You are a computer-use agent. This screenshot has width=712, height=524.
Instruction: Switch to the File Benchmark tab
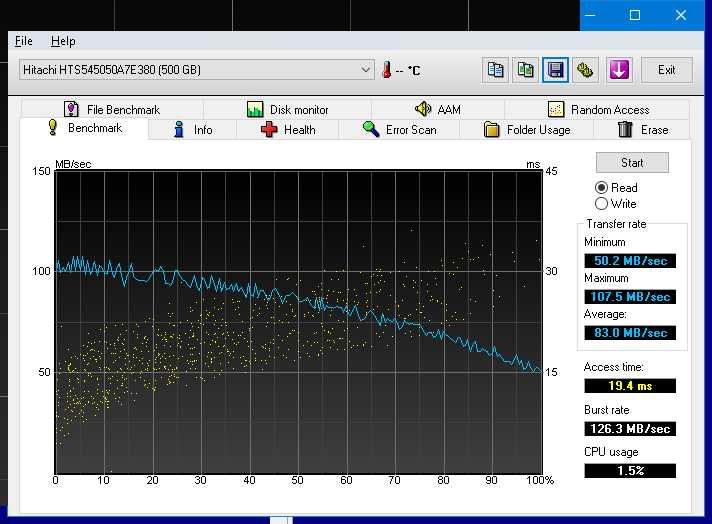[x=112, y=109]
